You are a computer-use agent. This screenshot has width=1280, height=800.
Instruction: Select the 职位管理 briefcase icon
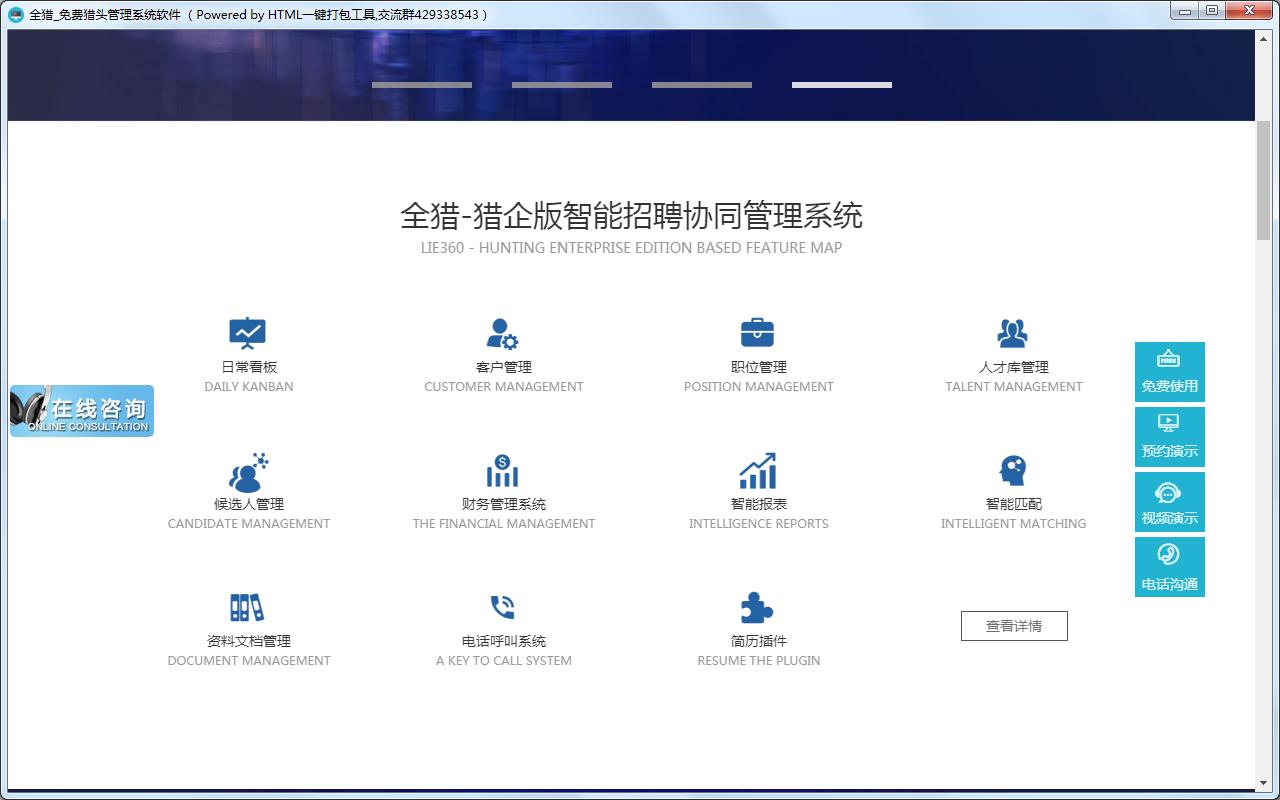click(x=757, y=332)
